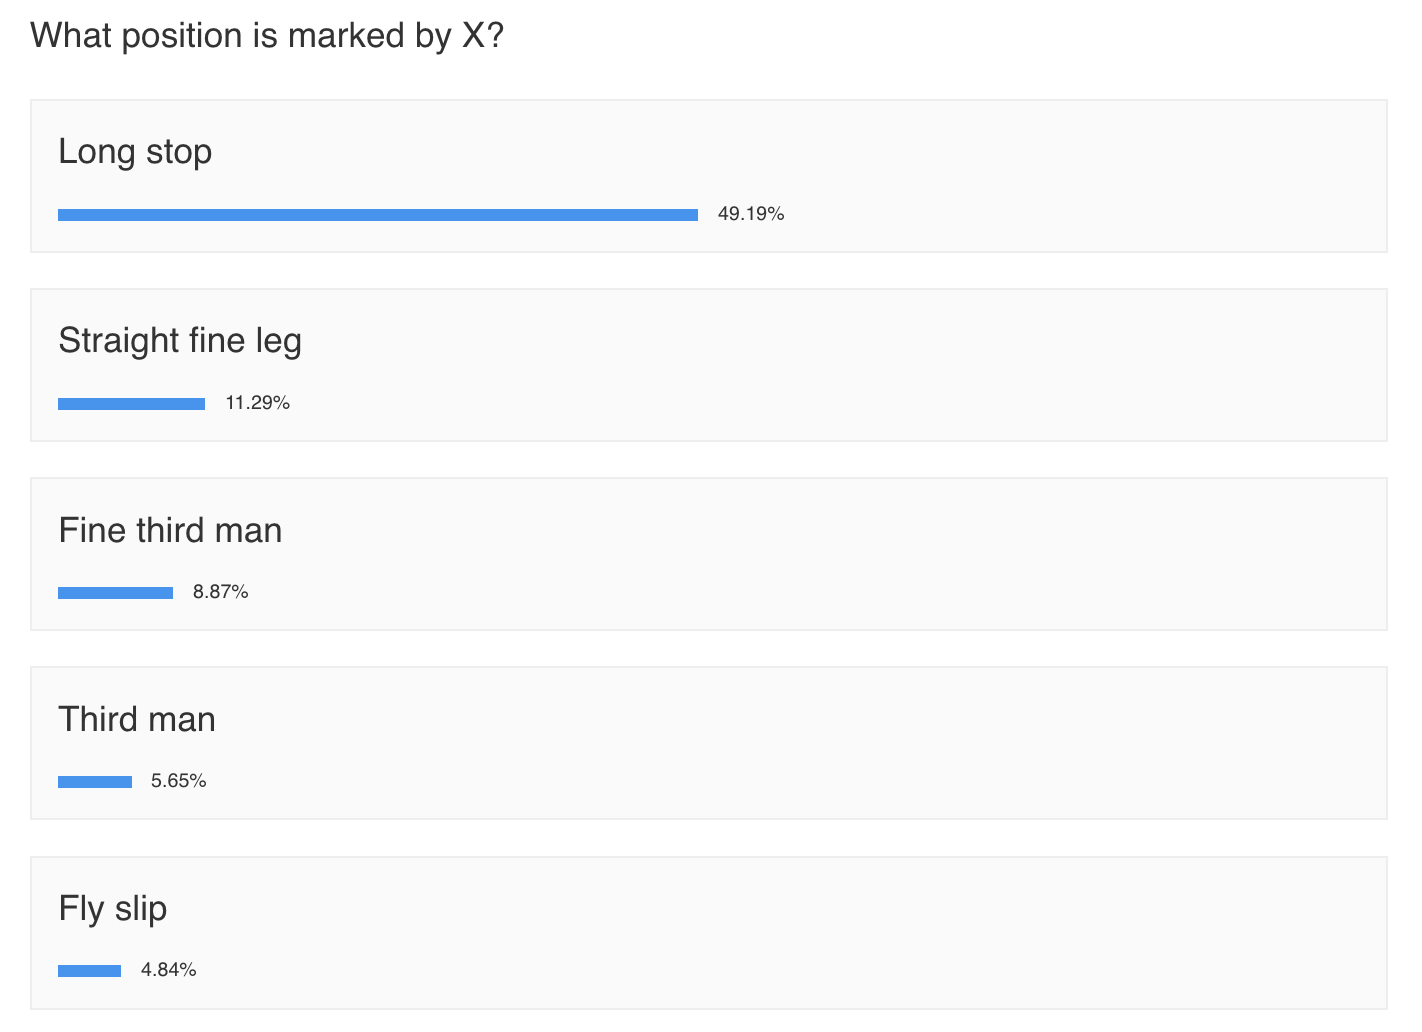Click the Fine third man result bar
The image size is (1422, 1032).
(116, 593)
